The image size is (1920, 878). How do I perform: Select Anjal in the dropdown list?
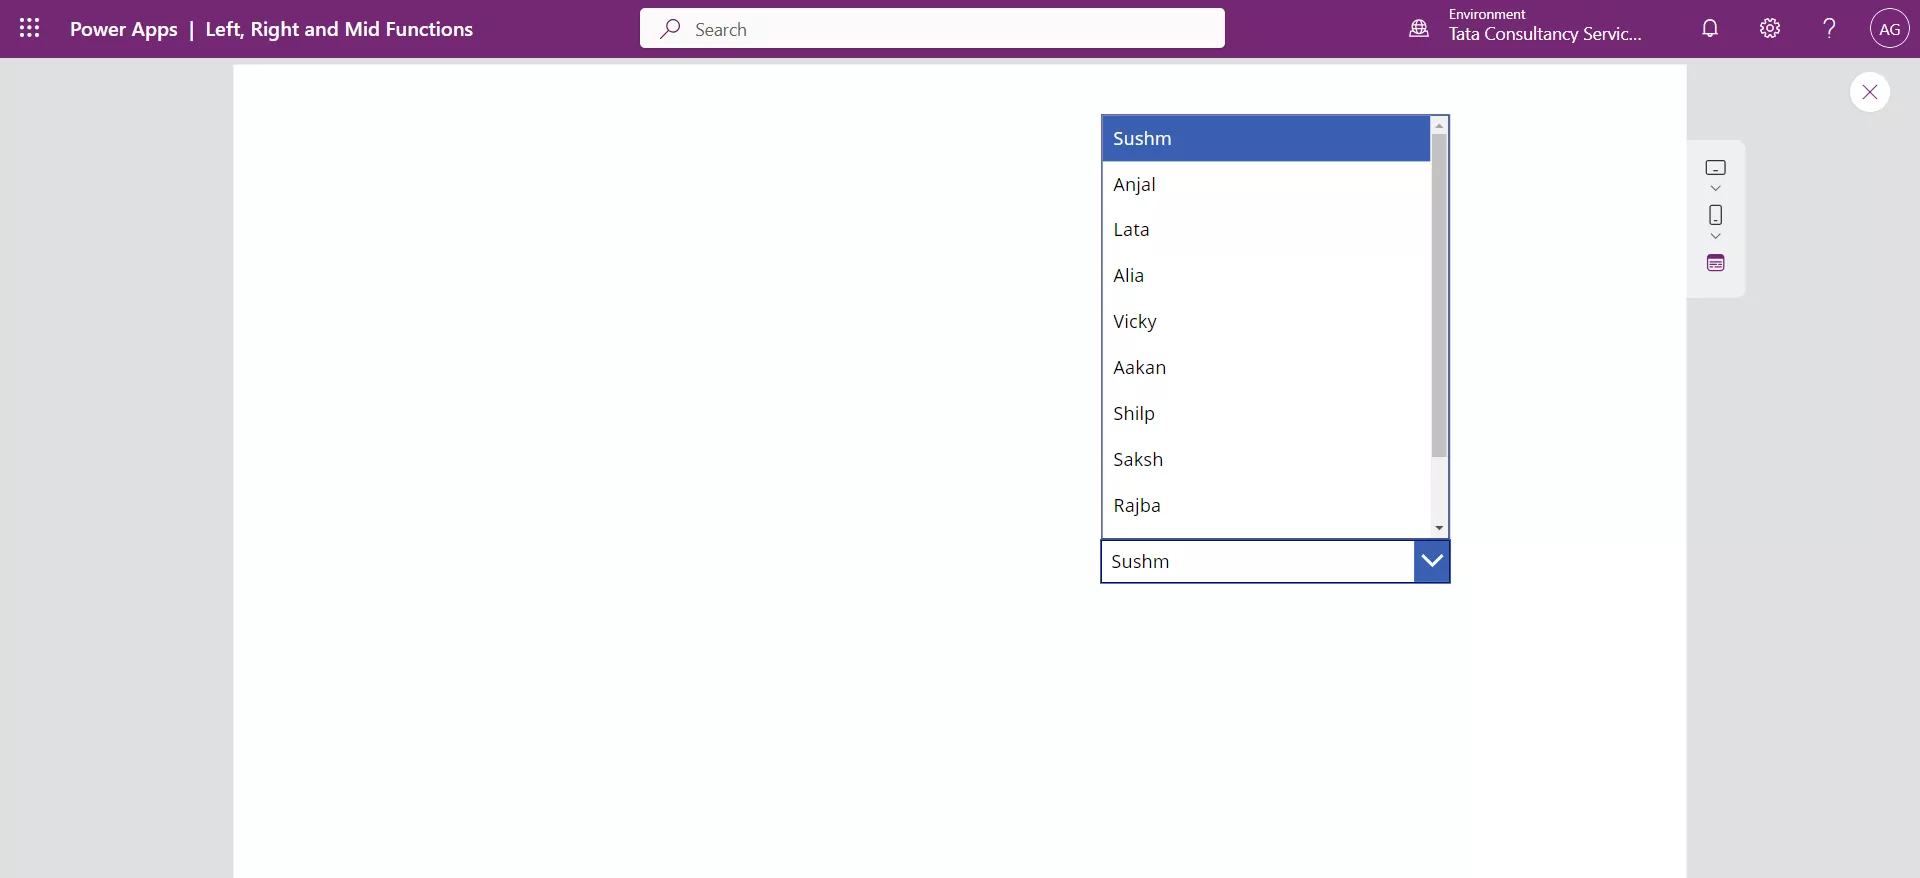point(1266,184)
